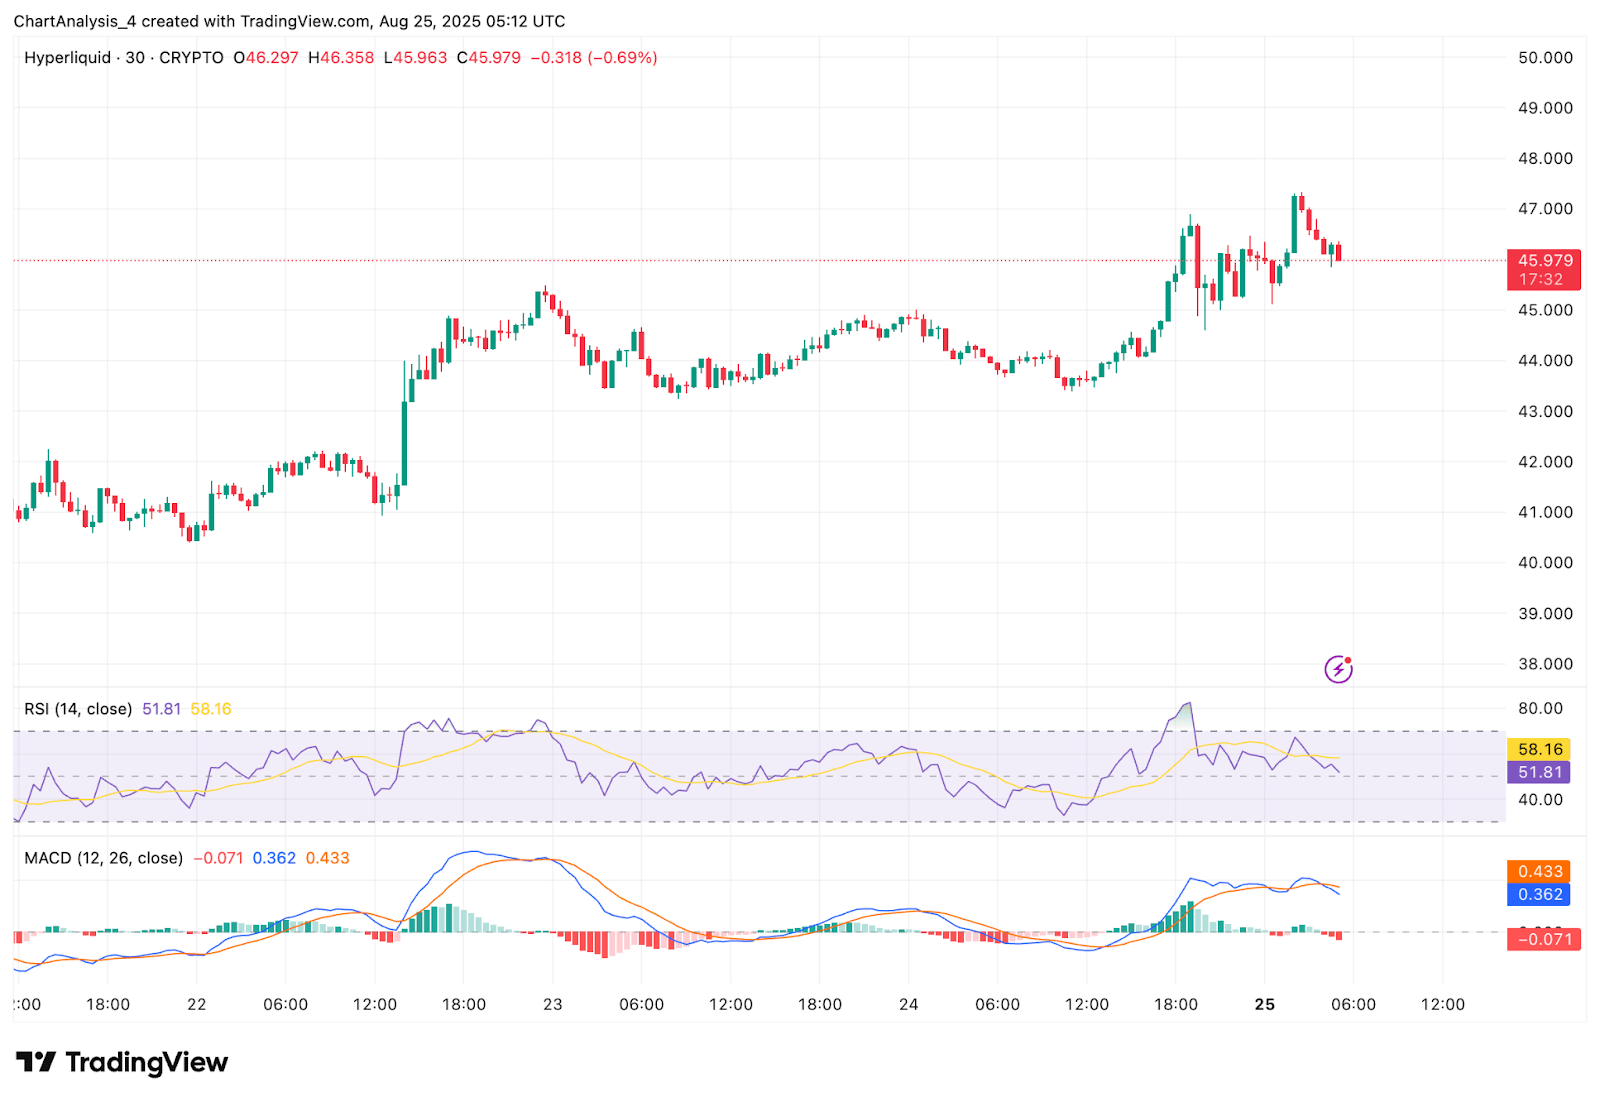Click the candle countdown timer 17:32
Image resolution: width=1600 pixels, height=1102 pixels.
point(1544,280)
